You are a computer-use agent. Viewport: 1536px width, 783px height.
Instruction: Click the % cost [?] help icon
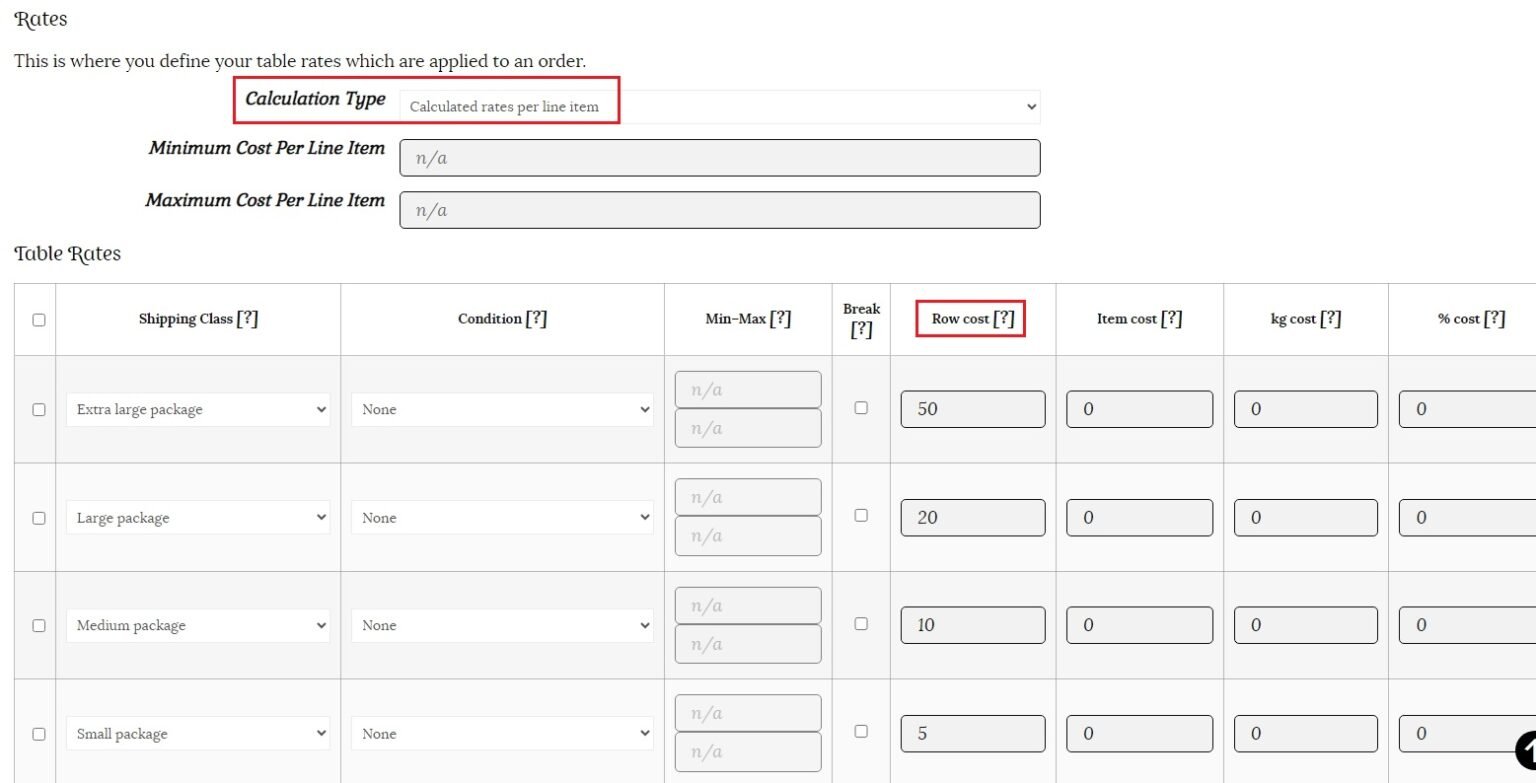(1494, 319)
